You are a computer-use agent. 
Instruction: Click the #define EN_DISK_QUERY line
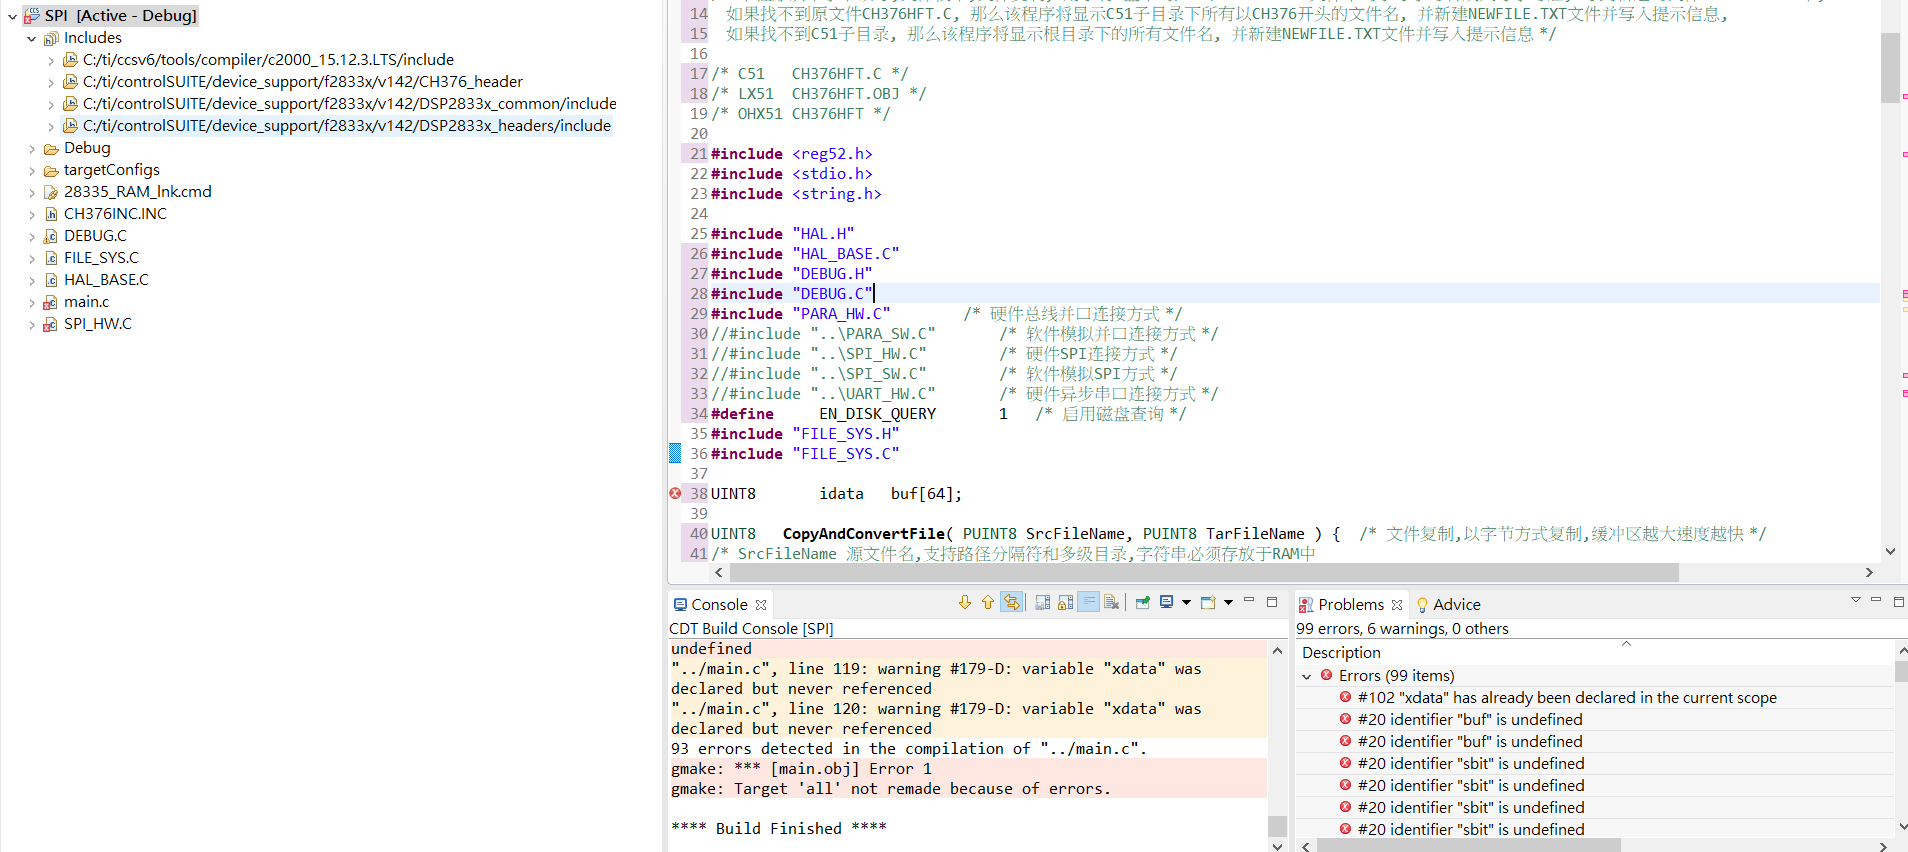(x=947, y=414)
